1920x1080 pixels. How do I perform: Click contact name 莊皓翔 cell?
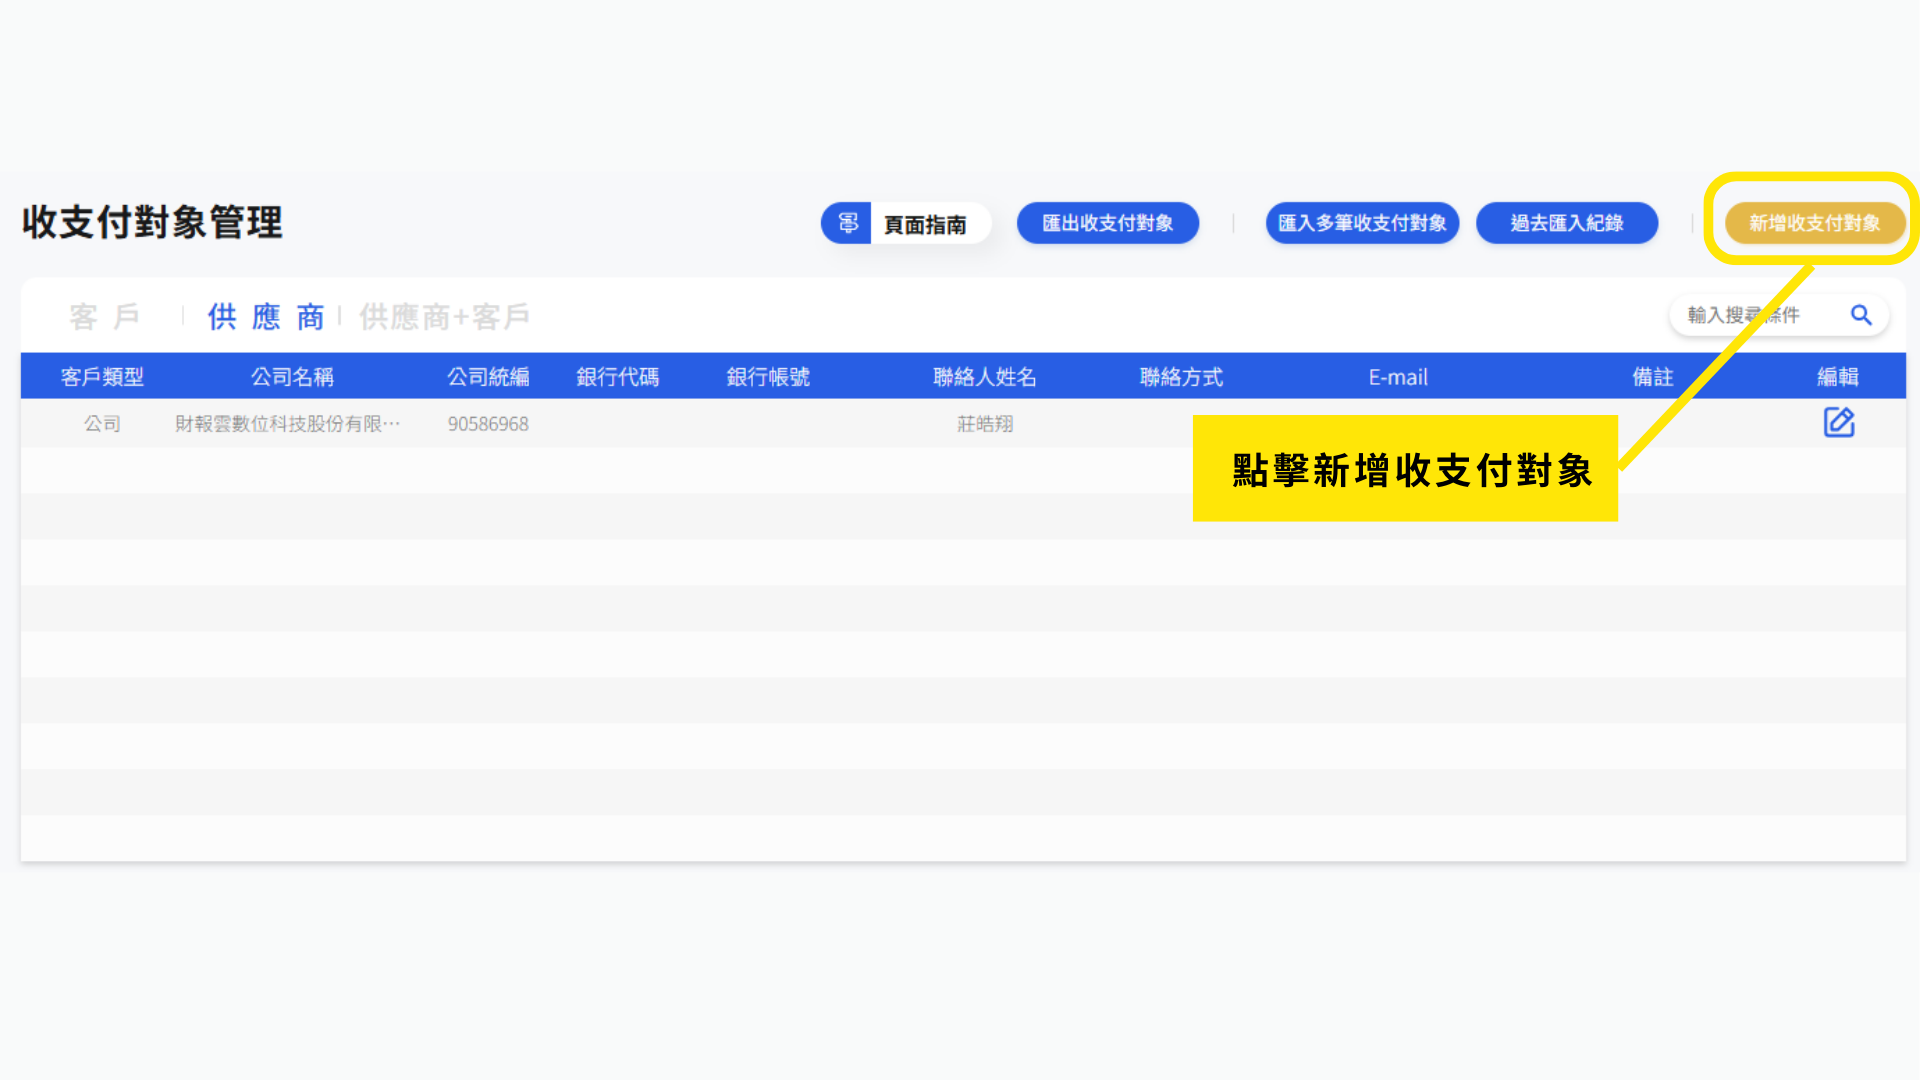[984, 424]
